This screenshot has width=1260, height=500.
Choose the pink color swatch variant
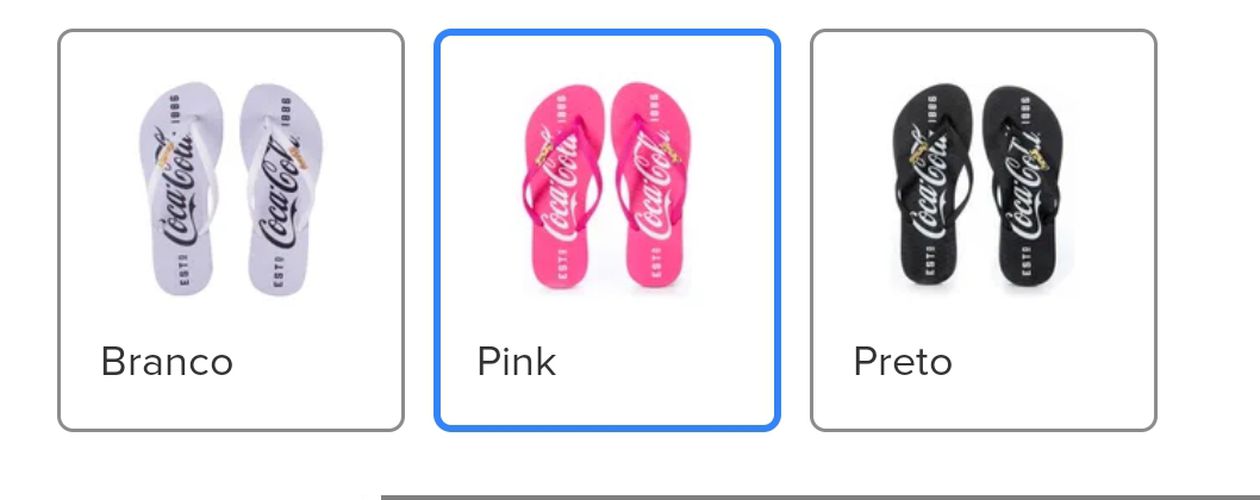(607, 230)
